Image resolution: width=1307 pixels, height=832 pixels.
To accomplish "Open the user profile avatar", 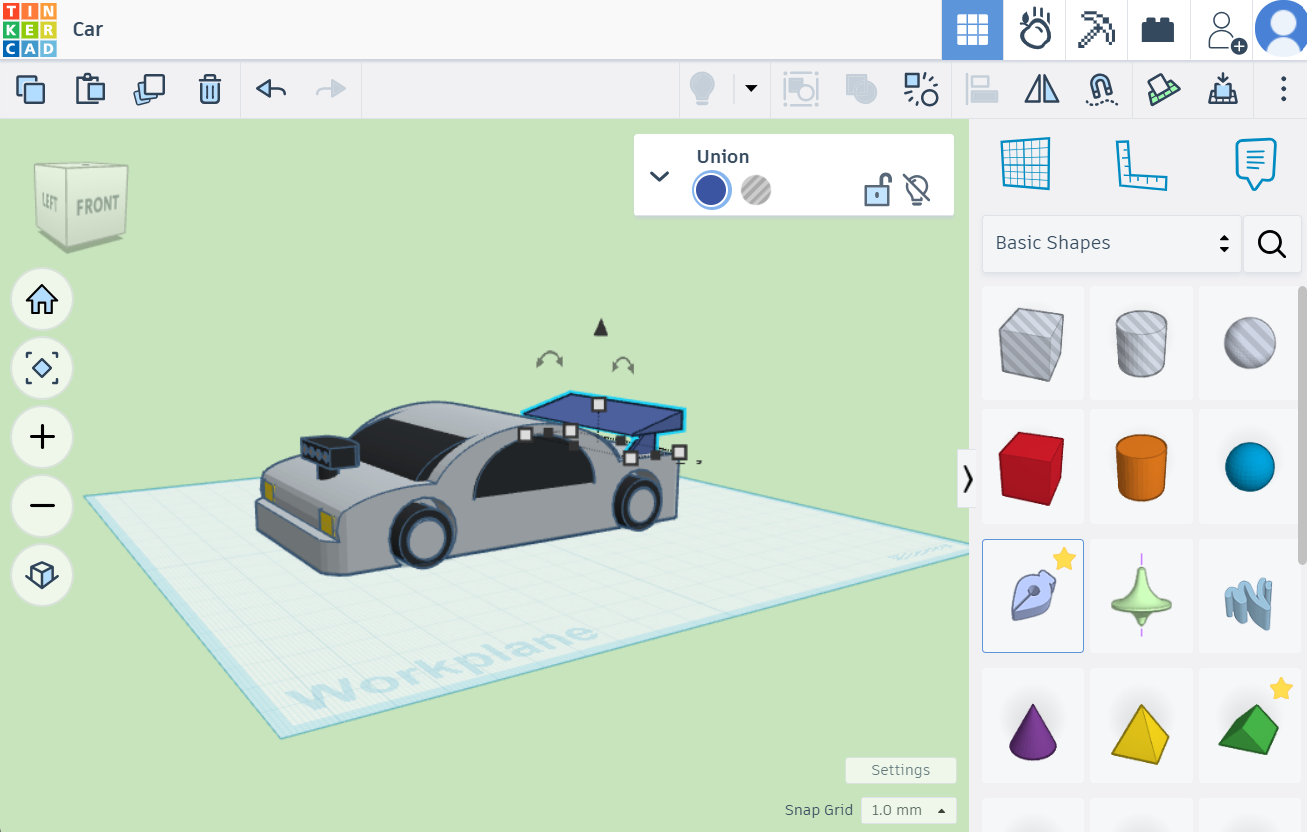I will pos(1281,28).
